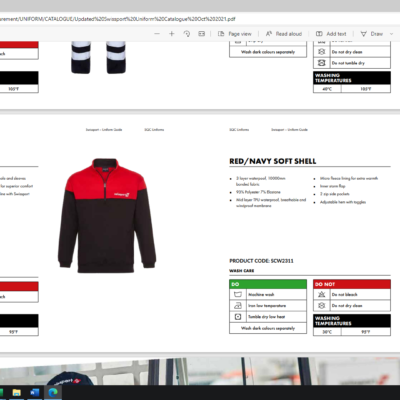Click the 40°C temperature cell

click(327, 89)
